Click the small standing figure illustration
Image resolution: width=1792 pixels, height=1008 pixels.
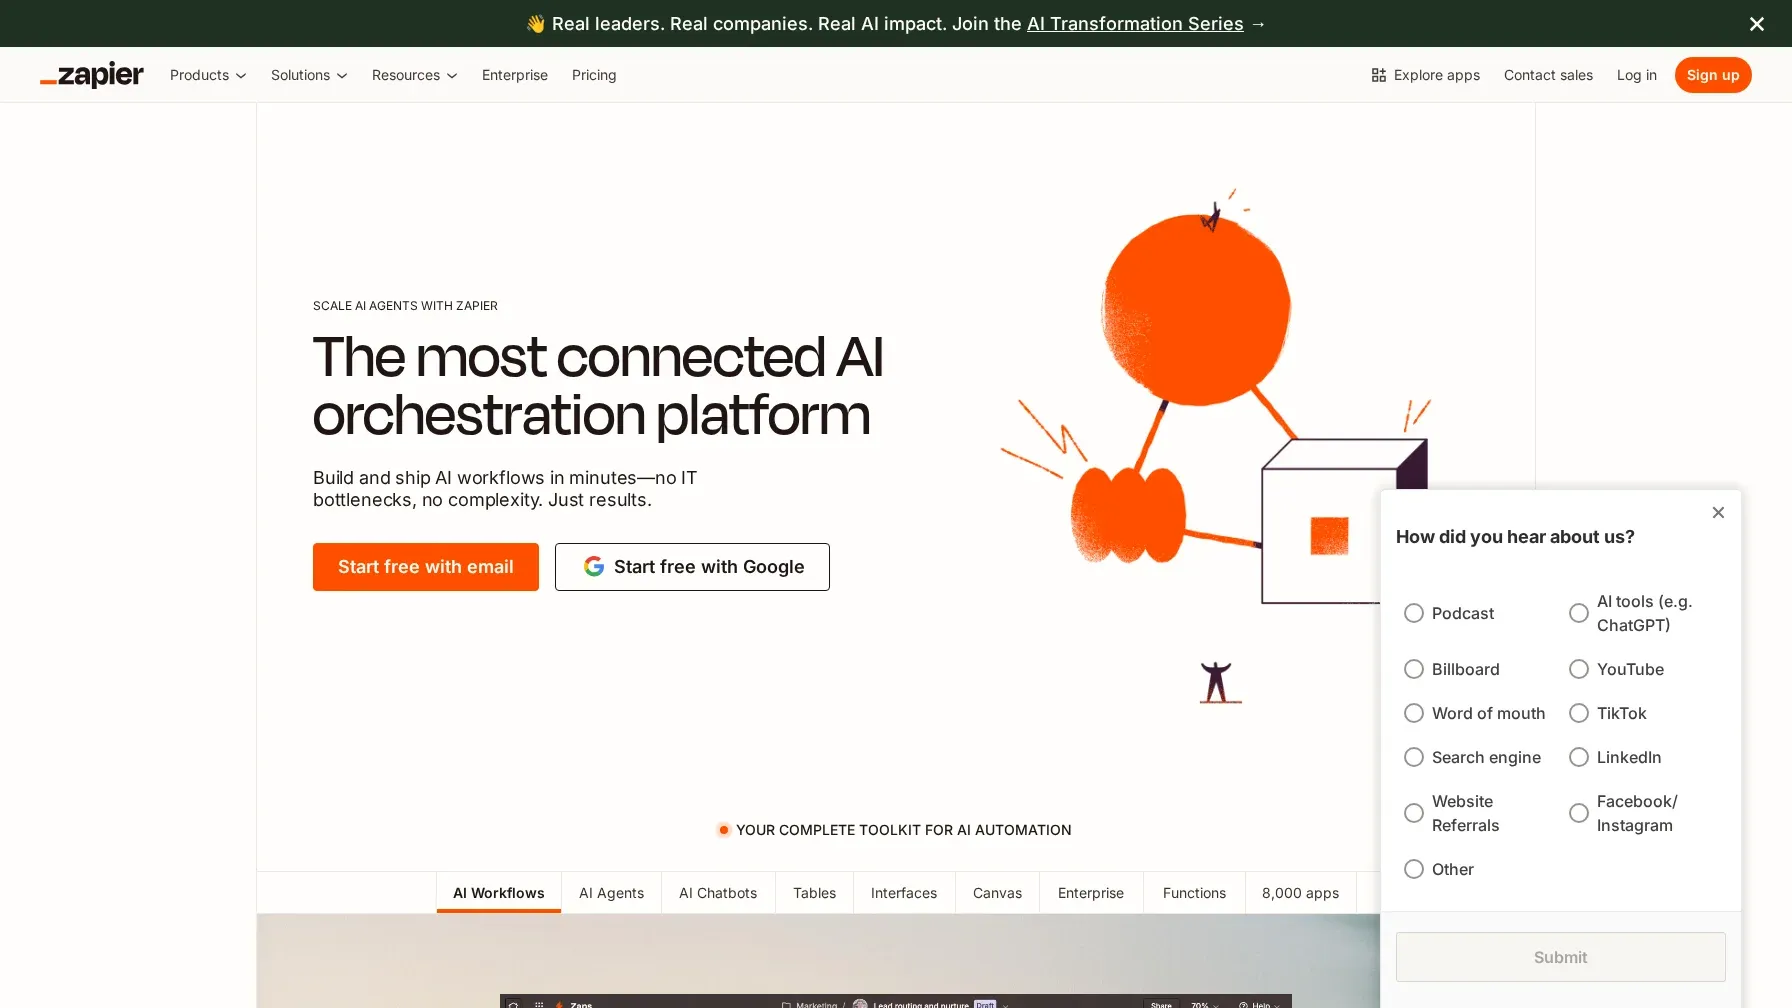point(1217,683)
